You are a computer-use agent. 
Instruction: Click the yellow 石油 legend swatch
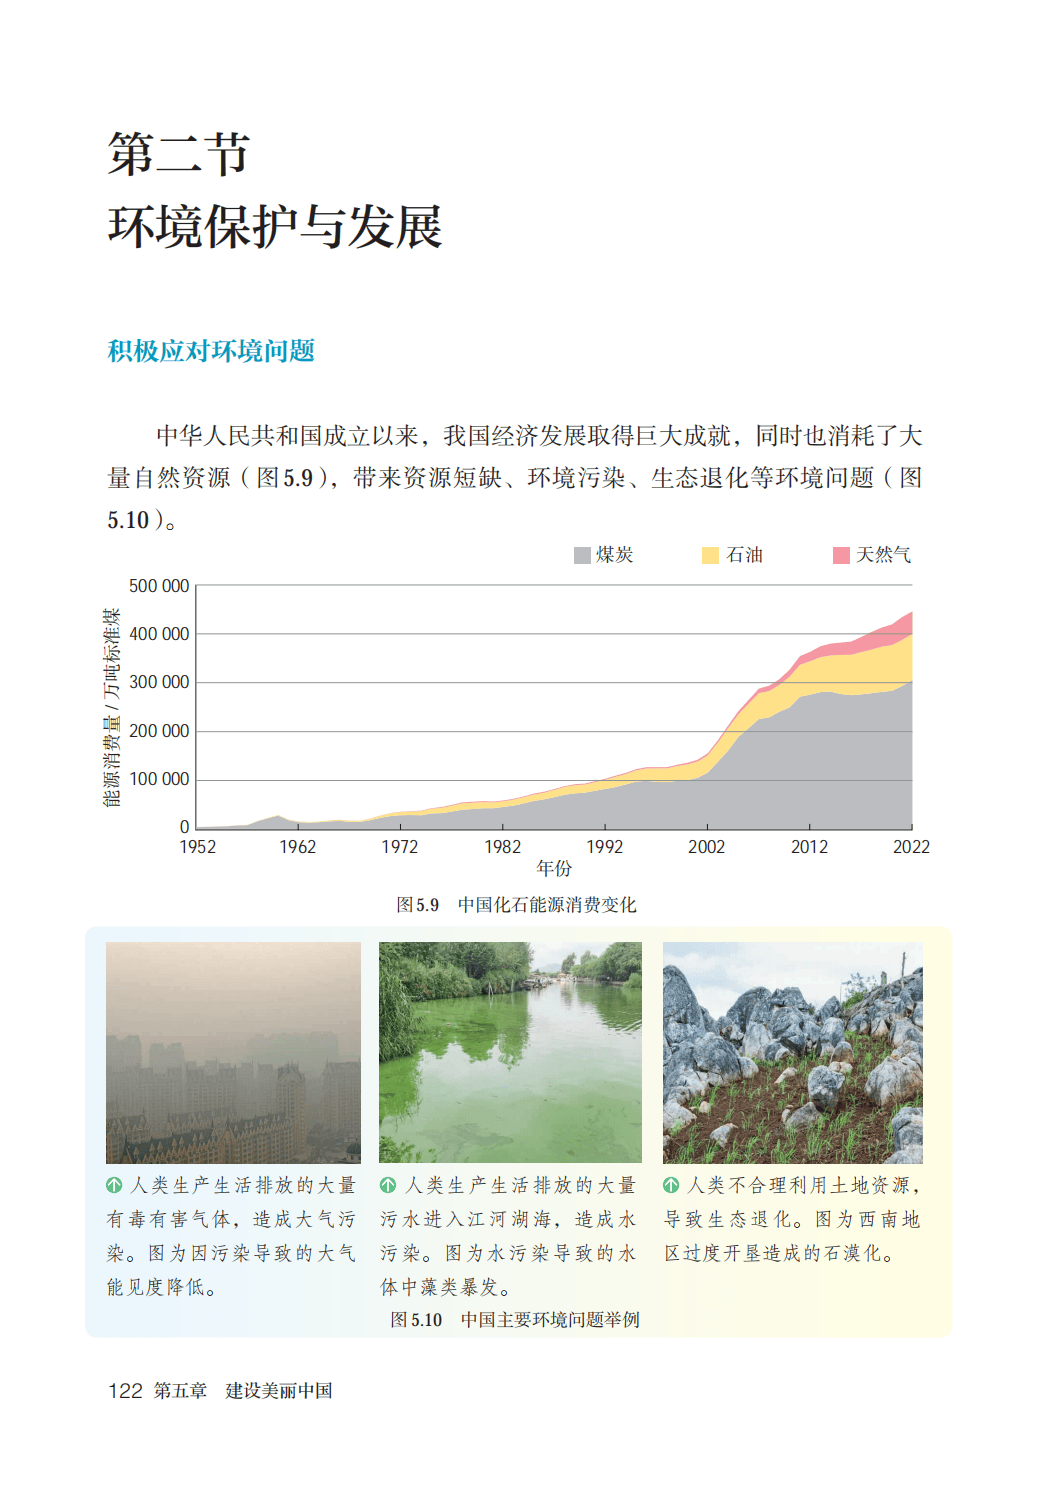[710, 555]
